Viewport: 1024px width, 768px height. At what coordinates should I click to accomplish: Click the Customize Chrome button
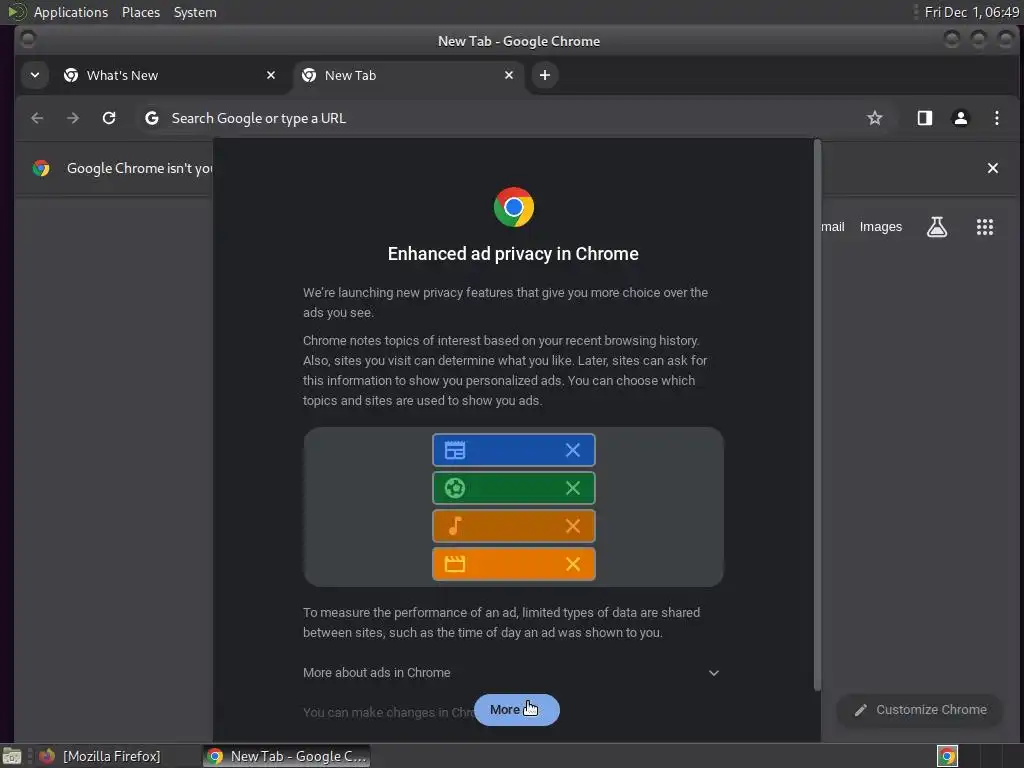pyautogui.click(x=920, y=710)
